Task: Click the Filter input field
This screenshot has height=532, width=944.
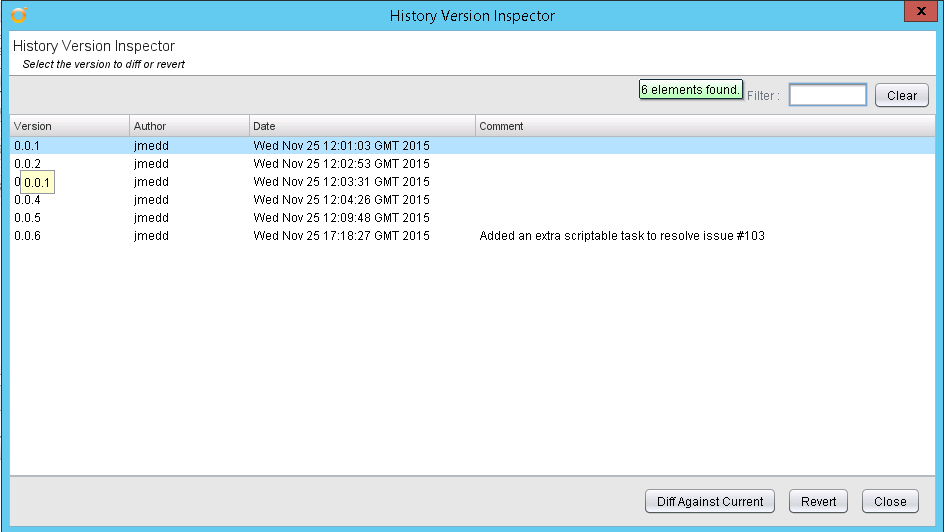Action: click(828, 95)
